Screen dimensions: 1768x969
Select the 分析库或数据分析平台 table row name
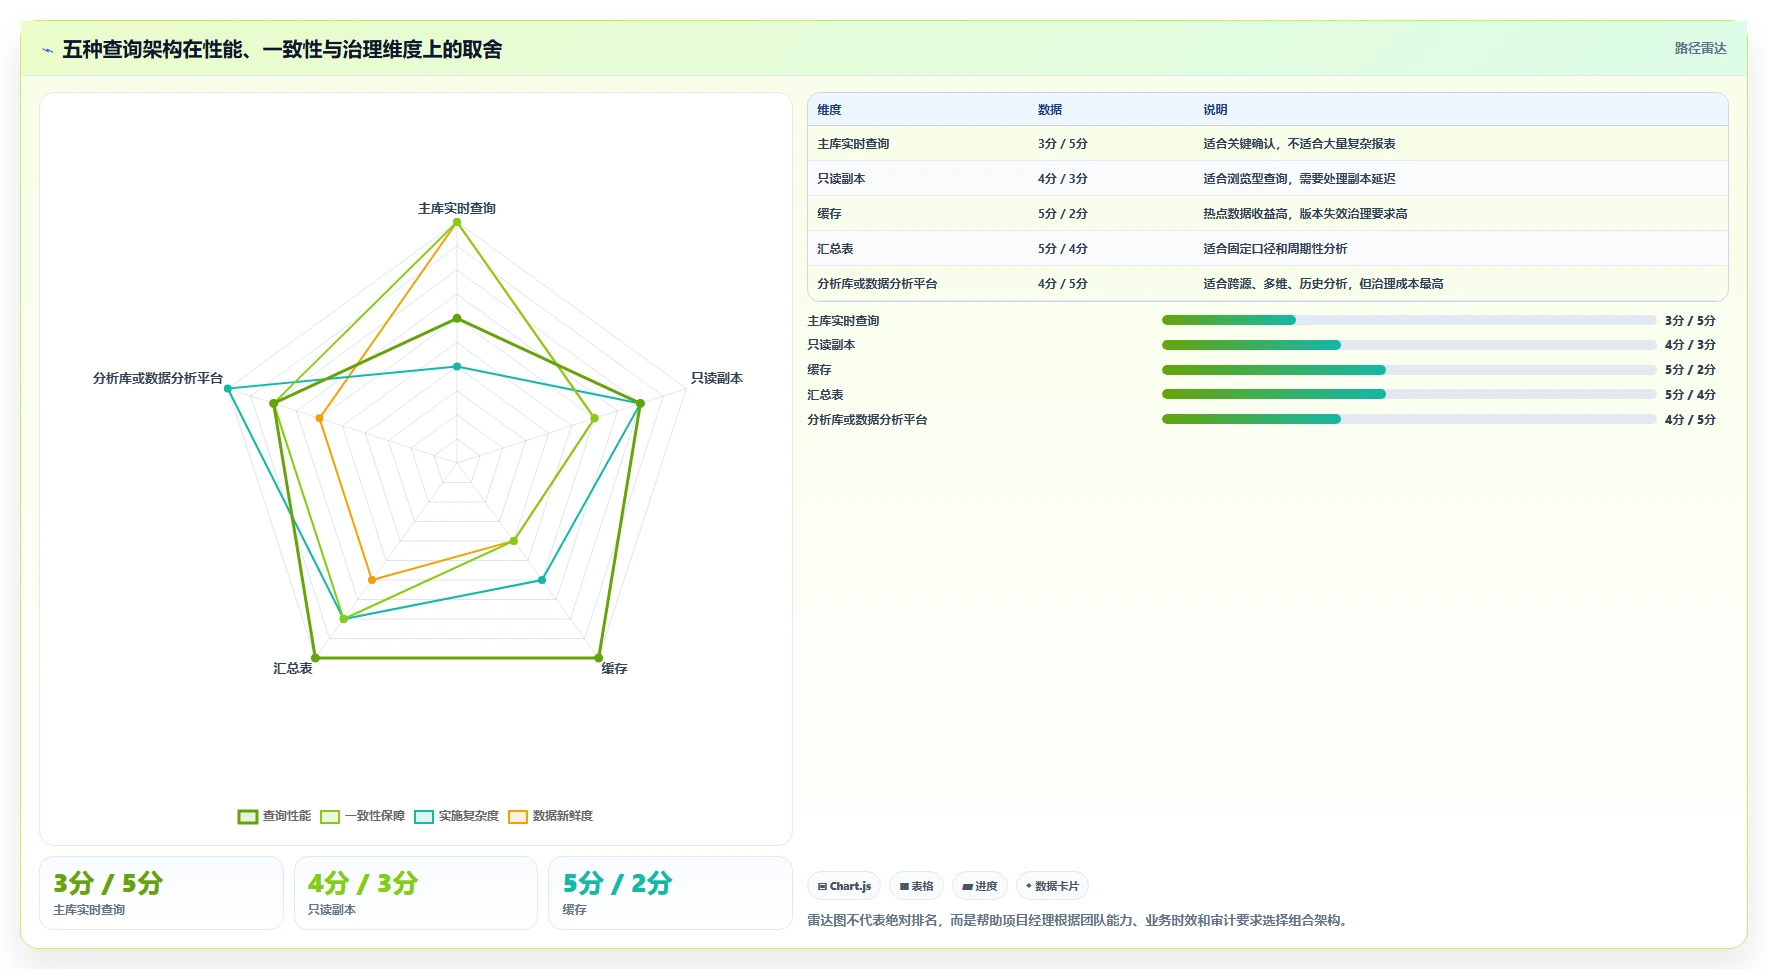[877, 284]
